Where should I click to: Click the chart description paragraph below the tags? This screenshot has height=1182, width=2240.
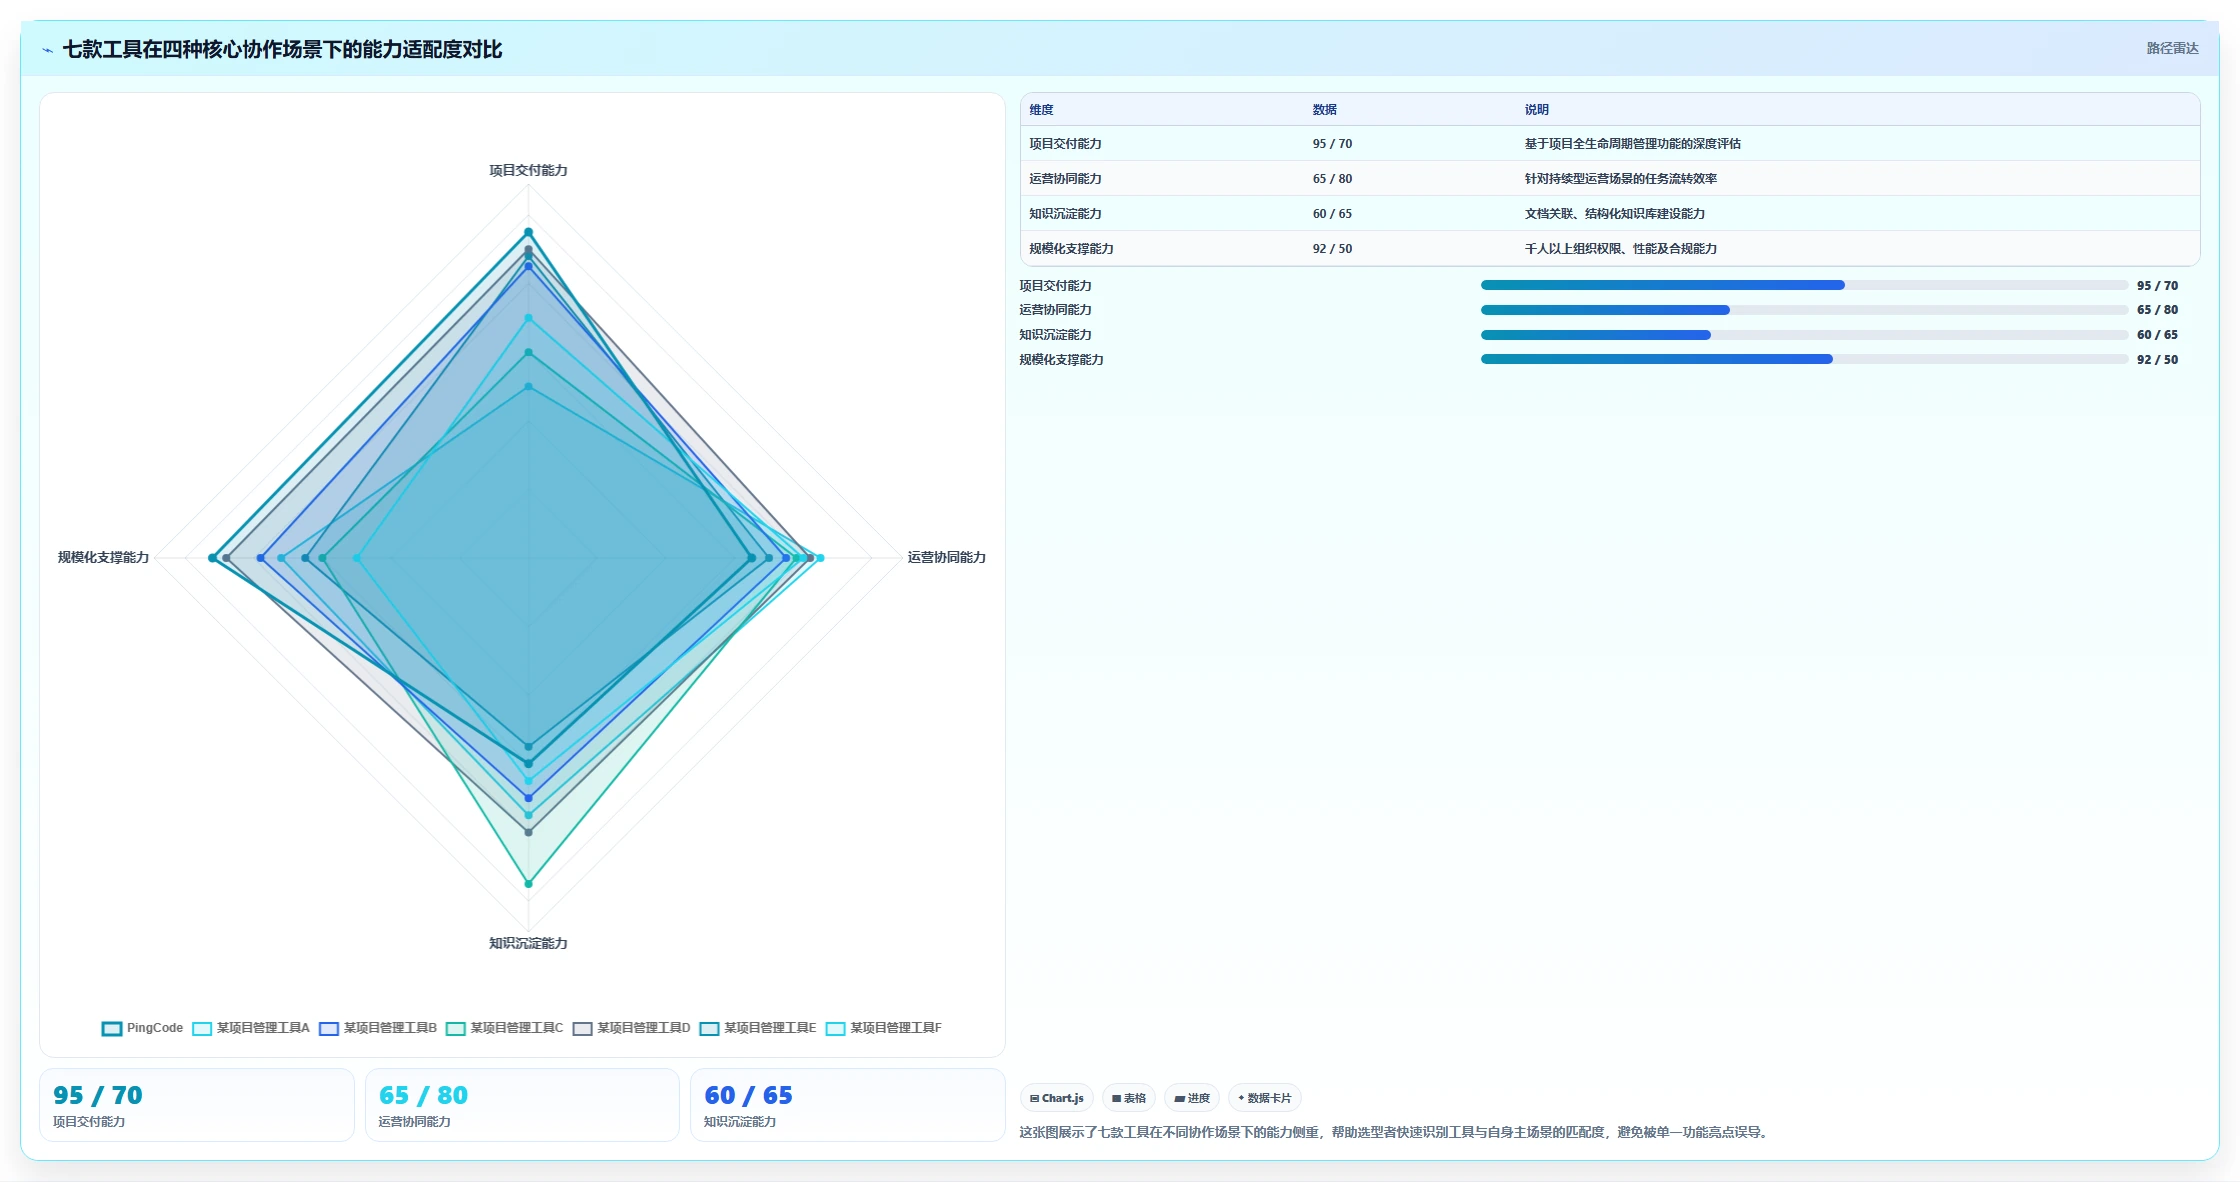point(1396,1133)
